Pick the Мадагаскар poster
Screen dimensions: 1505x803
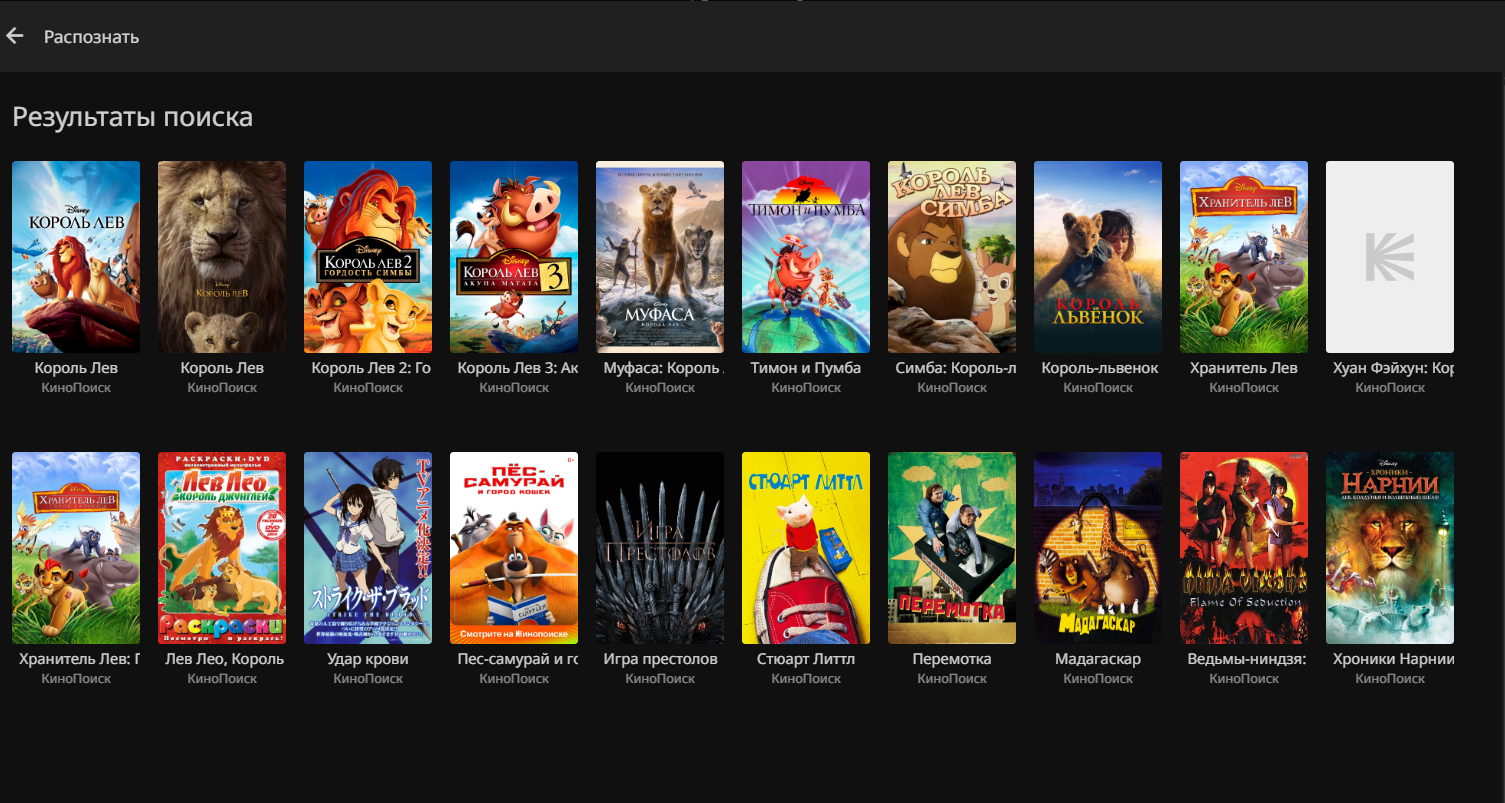pos(1098,548)
